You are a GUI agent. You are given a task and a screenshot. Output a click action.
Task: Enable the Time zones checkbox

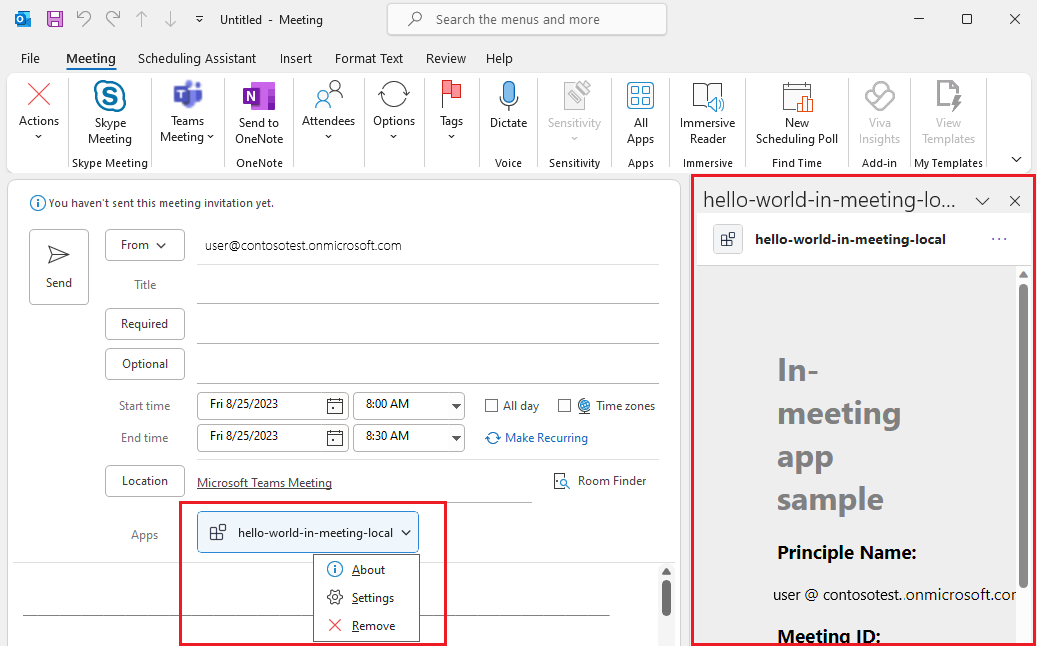(564, 406)
